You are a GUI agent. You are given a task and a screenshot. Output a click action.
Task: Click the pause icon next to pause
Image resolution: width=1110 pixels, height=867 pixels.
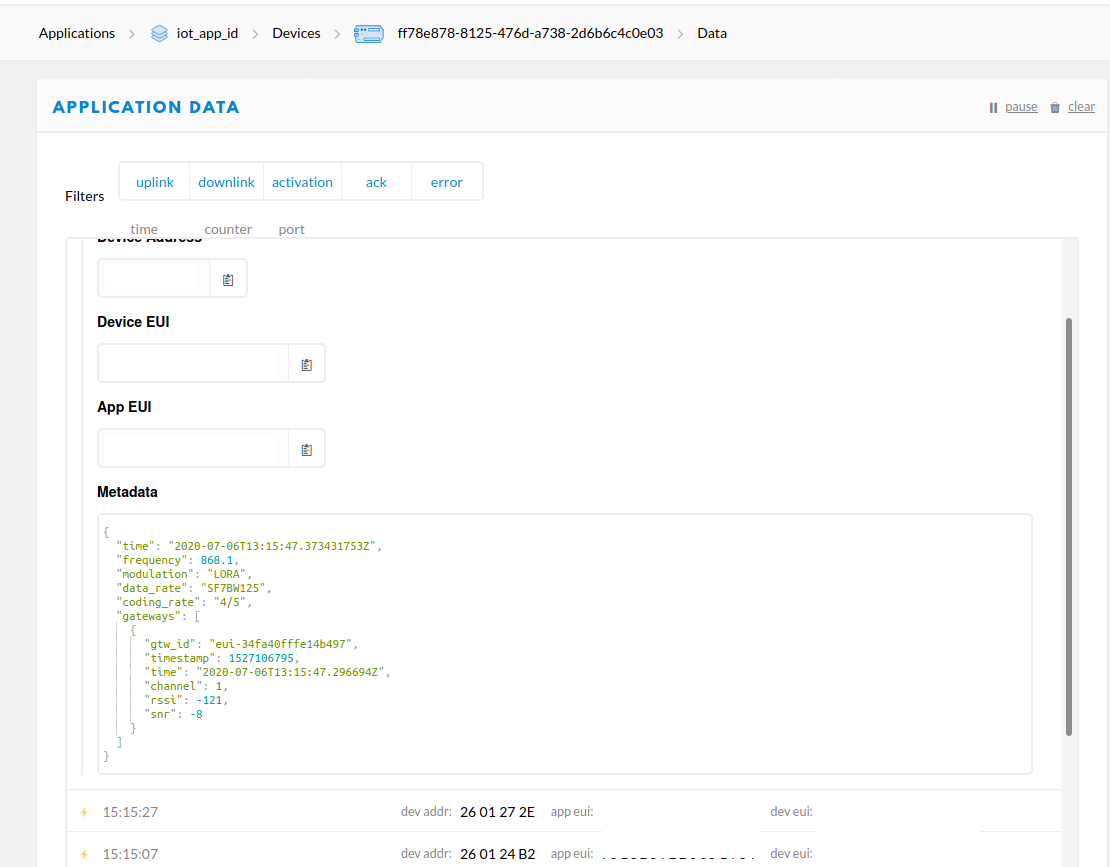tap(993, 108)
